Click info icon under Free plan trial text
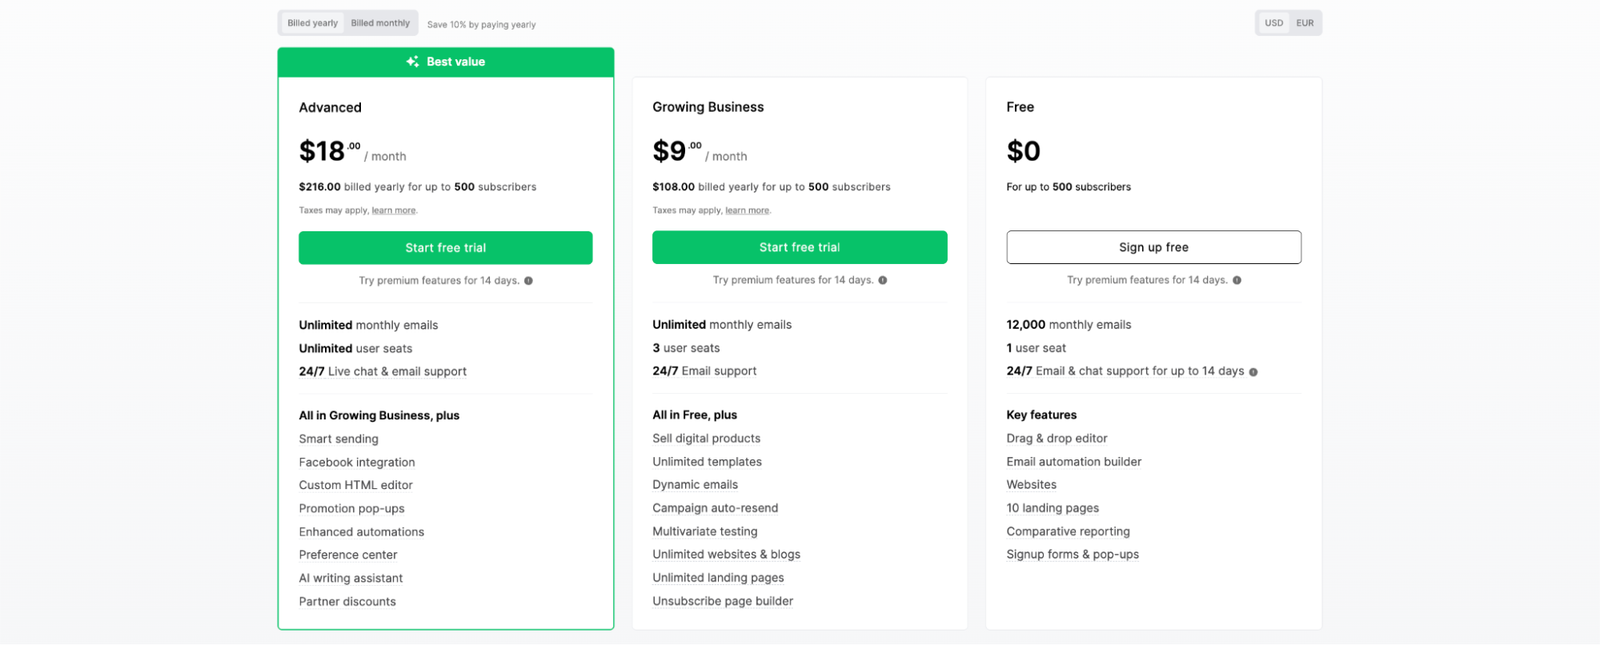 point(1237,280)
